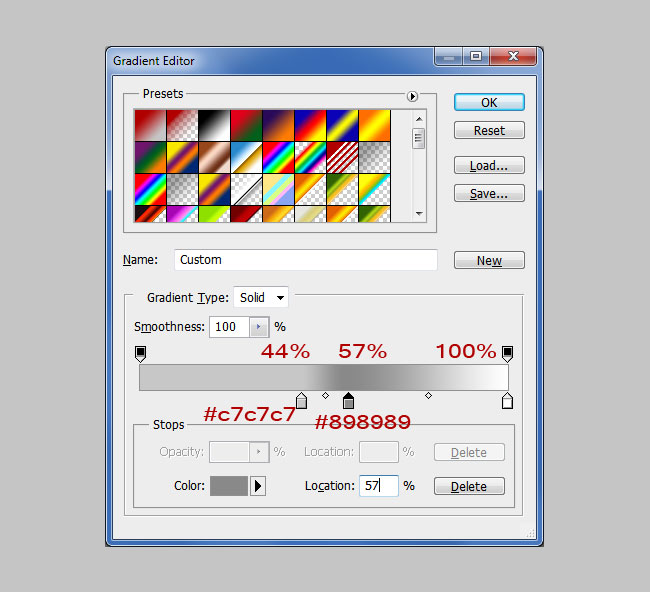The width and height of the screenshot is (650, 592).
Task: Maximize the Gradient Editor window
Action: (476, 56)
